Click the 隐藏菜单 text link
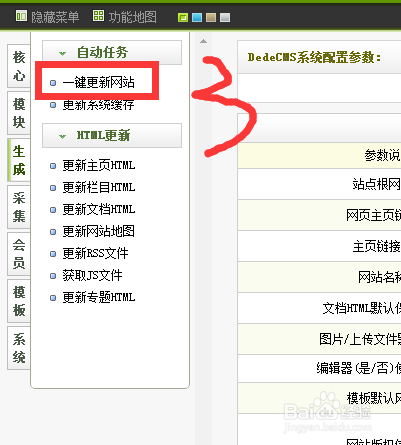401x445 pixels. [55, 17]
